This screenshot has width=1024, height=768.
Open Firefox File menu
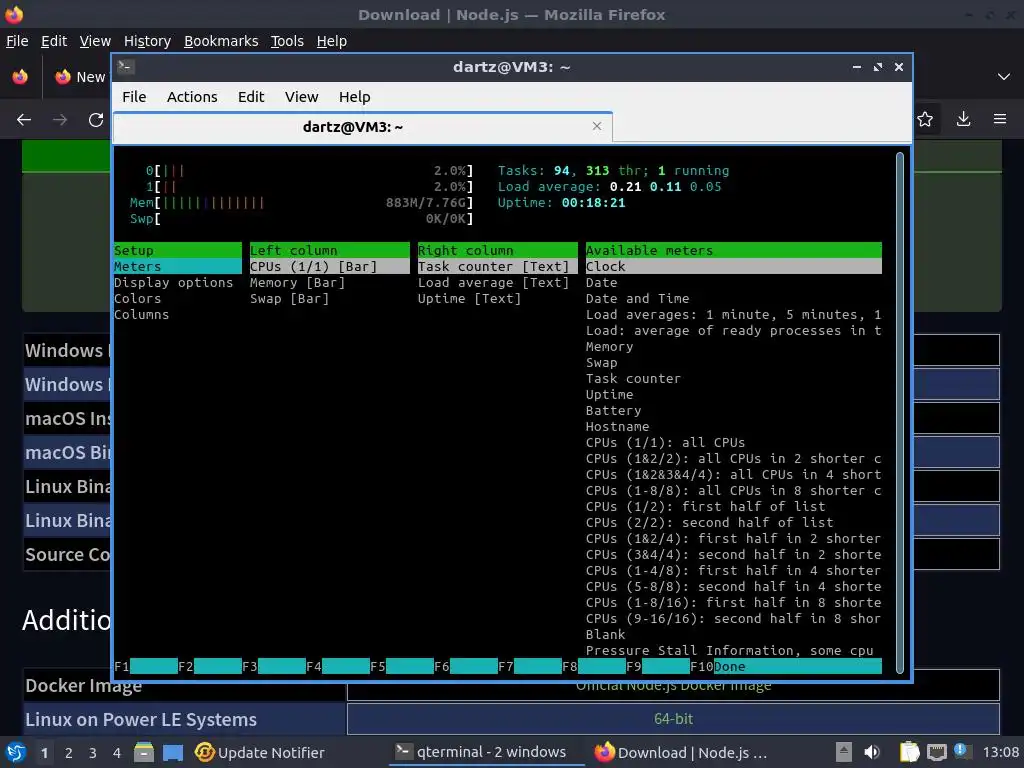pyautogui.click(x=17, y=41)
